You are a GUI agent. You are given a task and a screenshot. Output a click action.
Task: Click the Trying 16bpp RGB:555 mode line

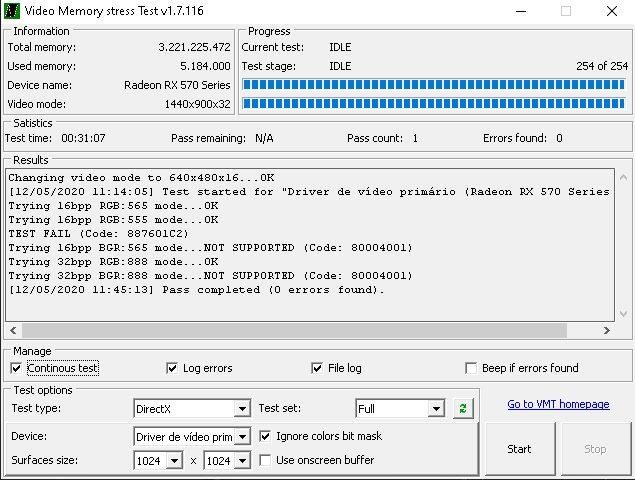point(113,220)
